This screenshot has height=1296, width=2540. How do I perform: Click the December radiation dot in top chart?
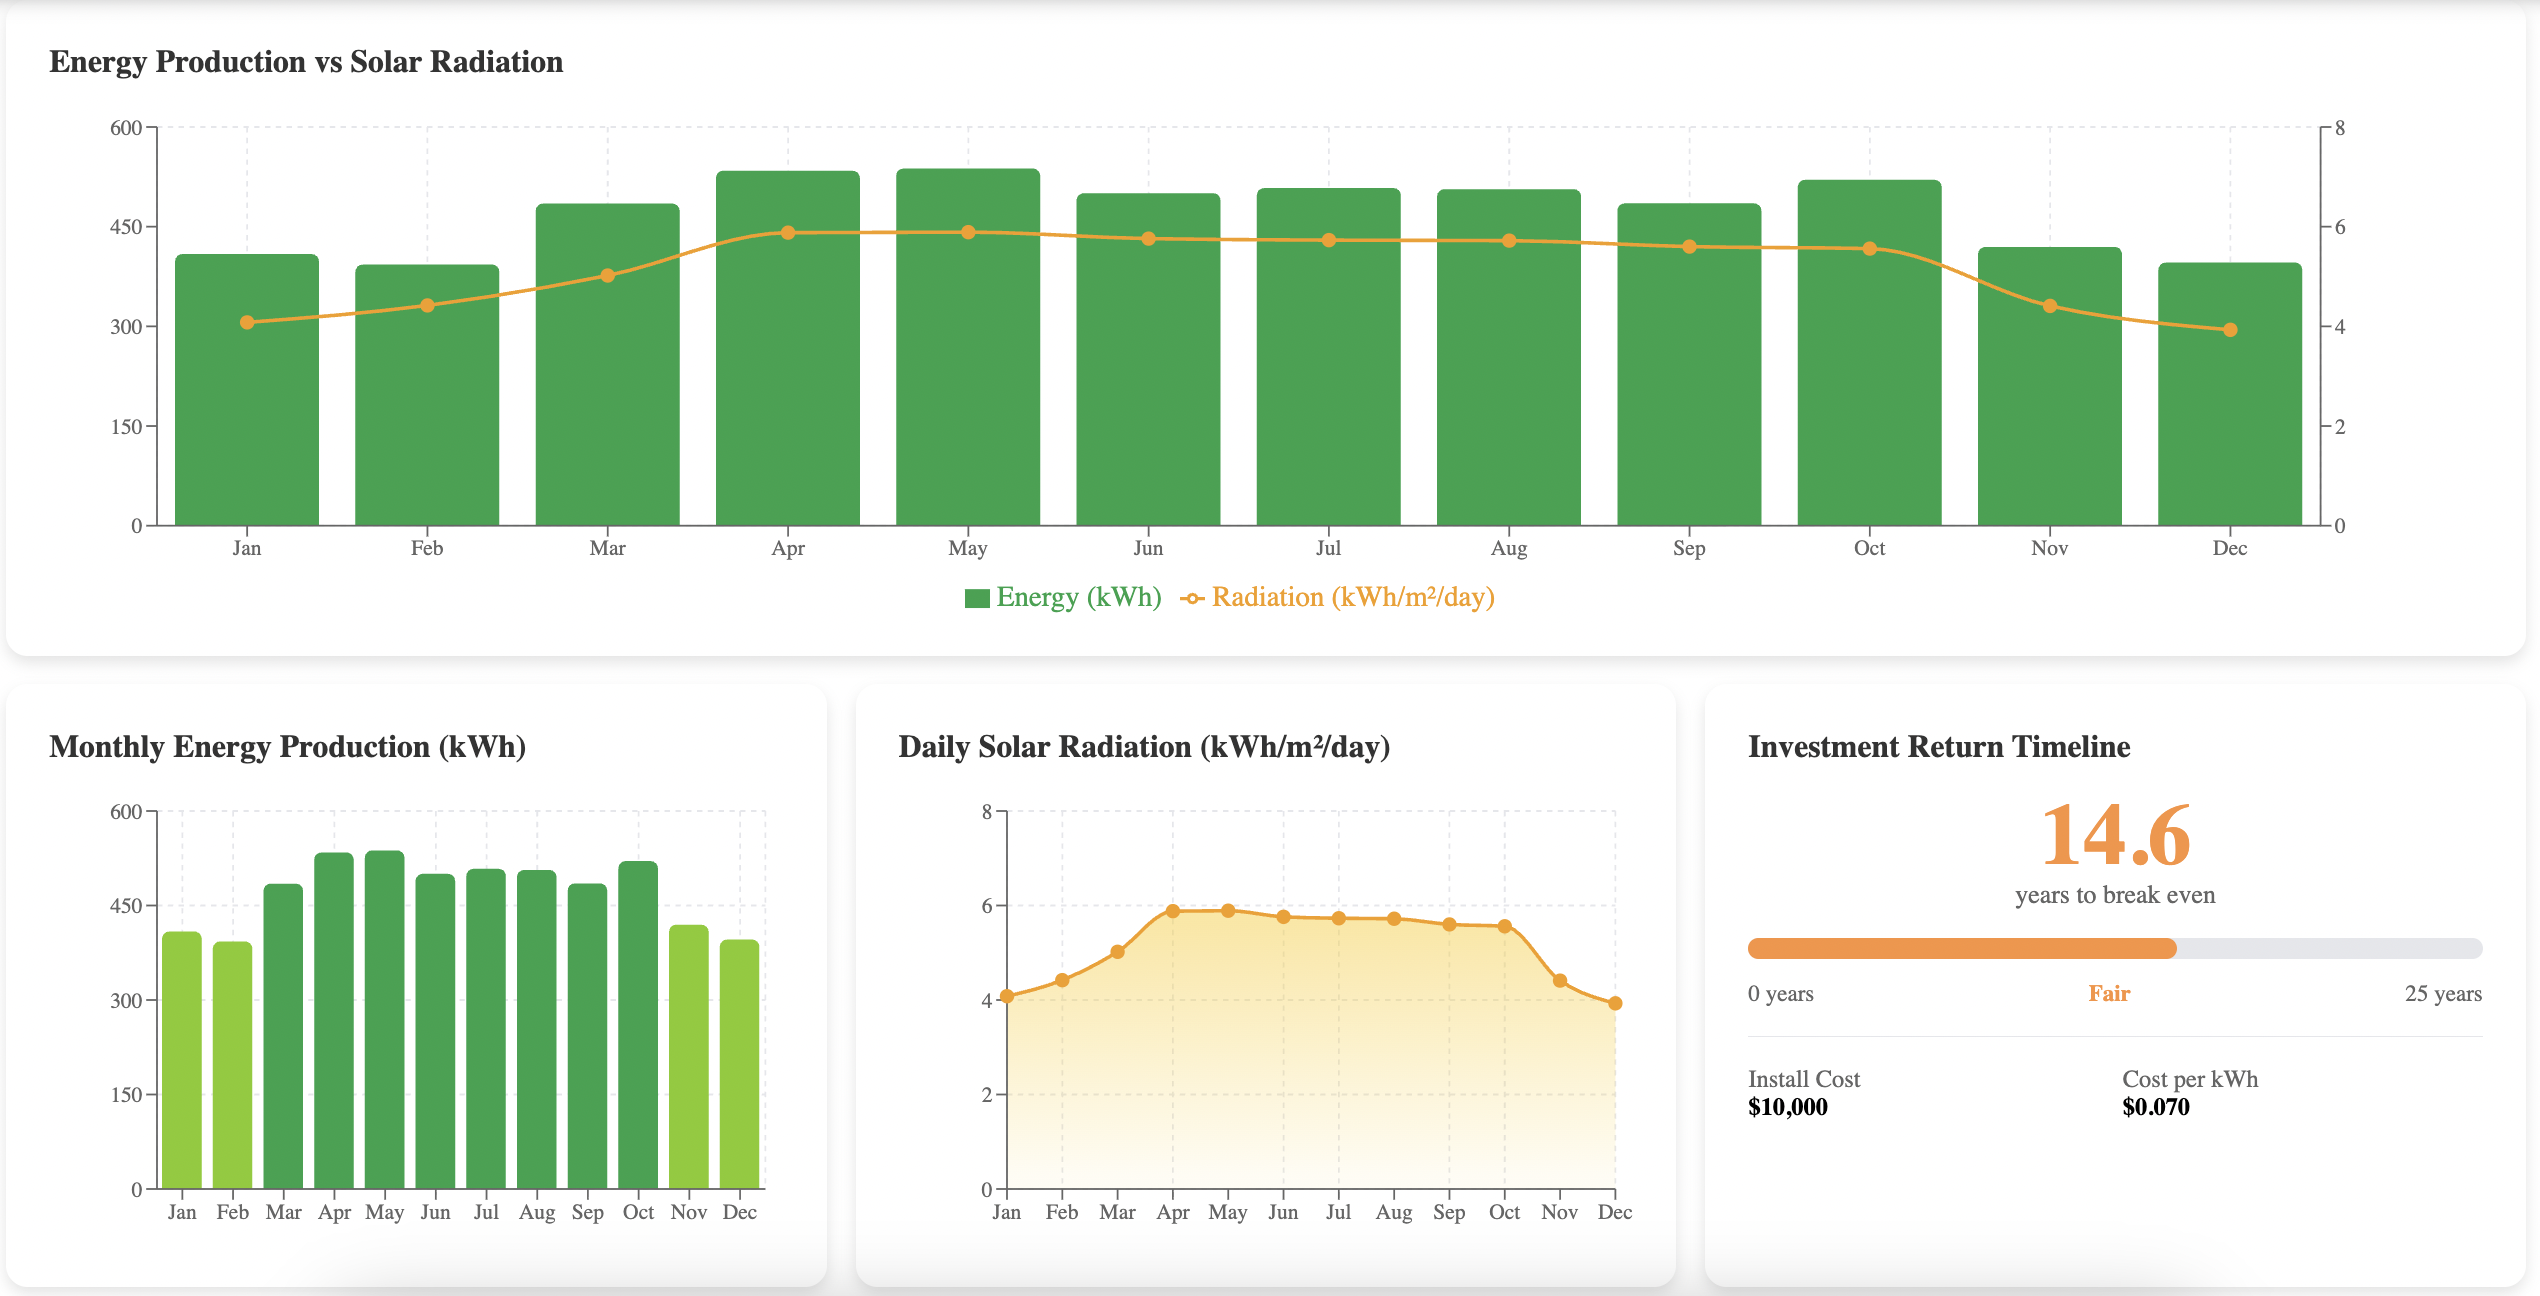tap(2230, 330)
